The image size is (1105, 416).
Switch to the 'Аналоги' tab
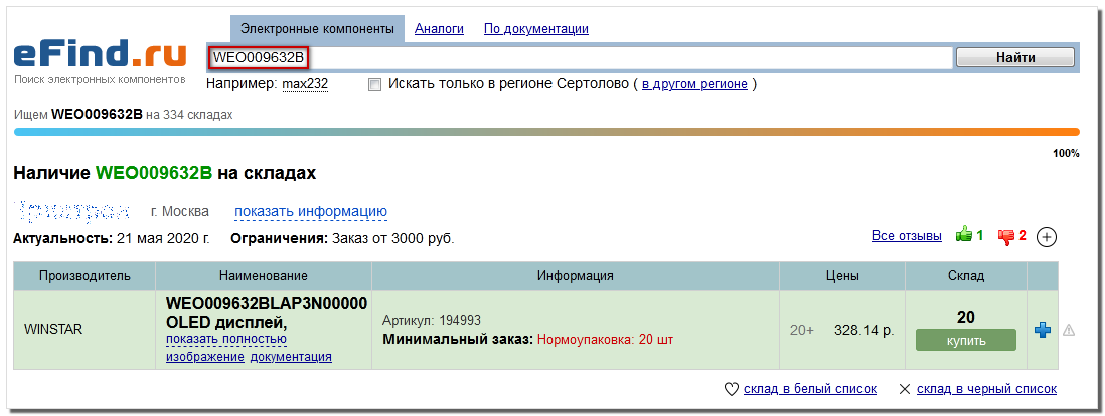[x=439, y=29]
